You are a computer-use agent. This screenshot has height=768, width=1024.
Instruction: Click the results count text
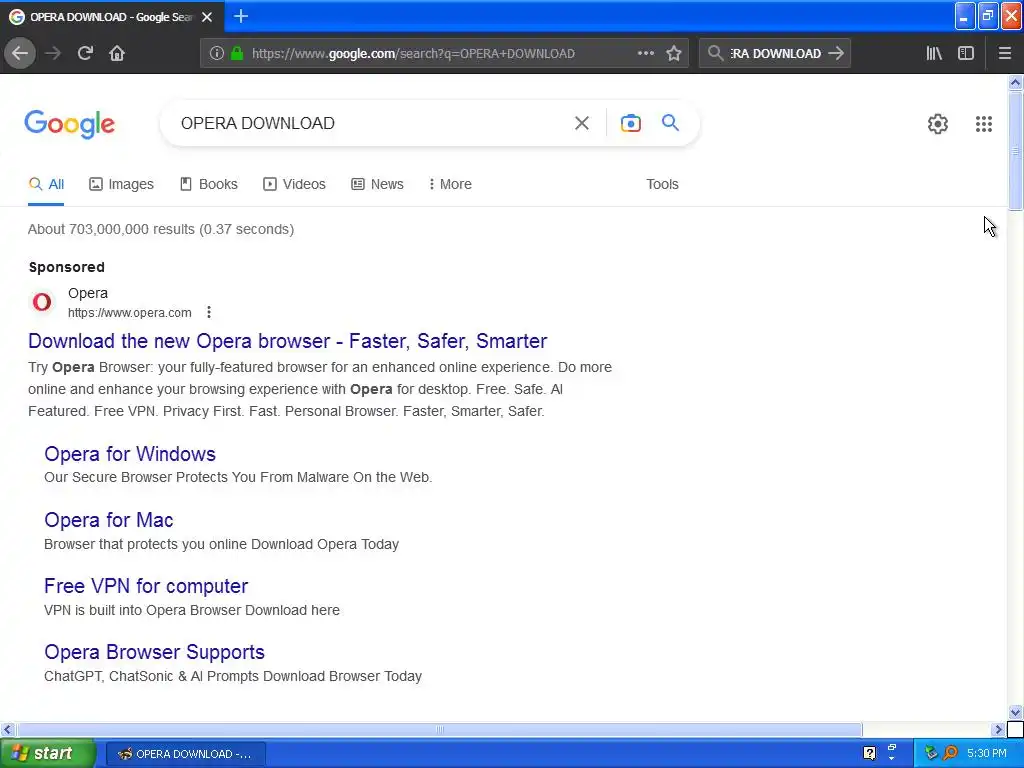tap(161, 229)
